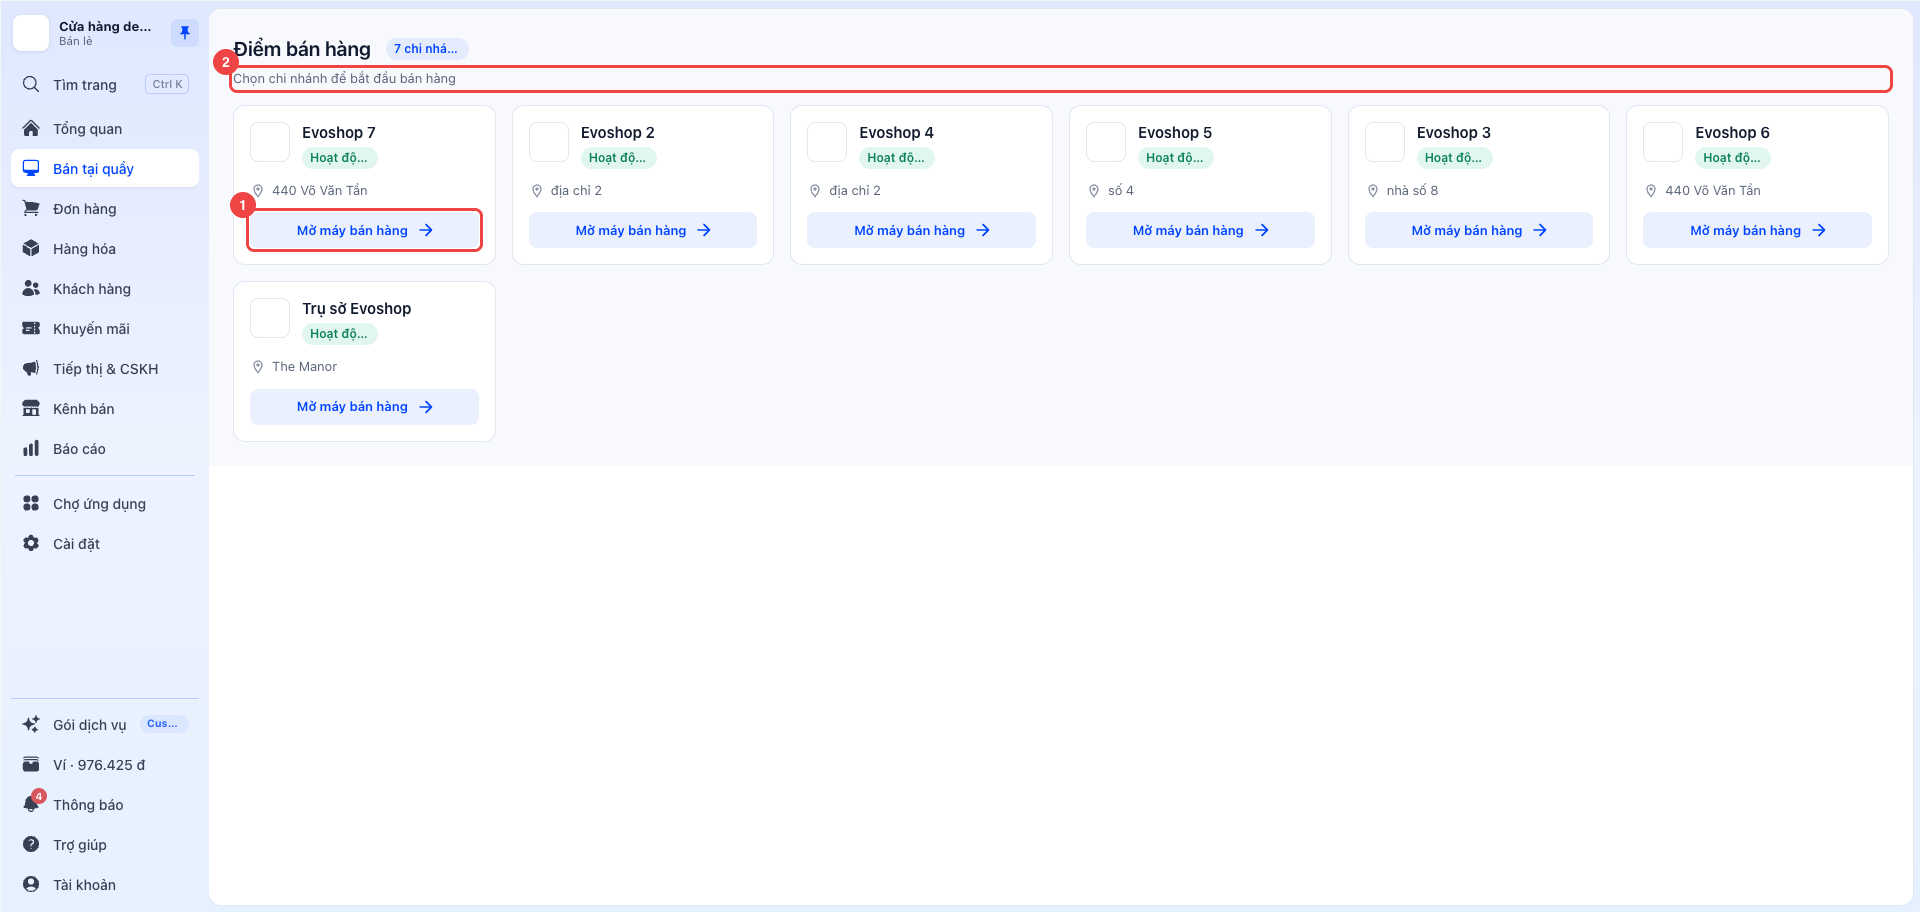
Task: Click the Hàng hóa box icon
Action: tap(31, 248)
